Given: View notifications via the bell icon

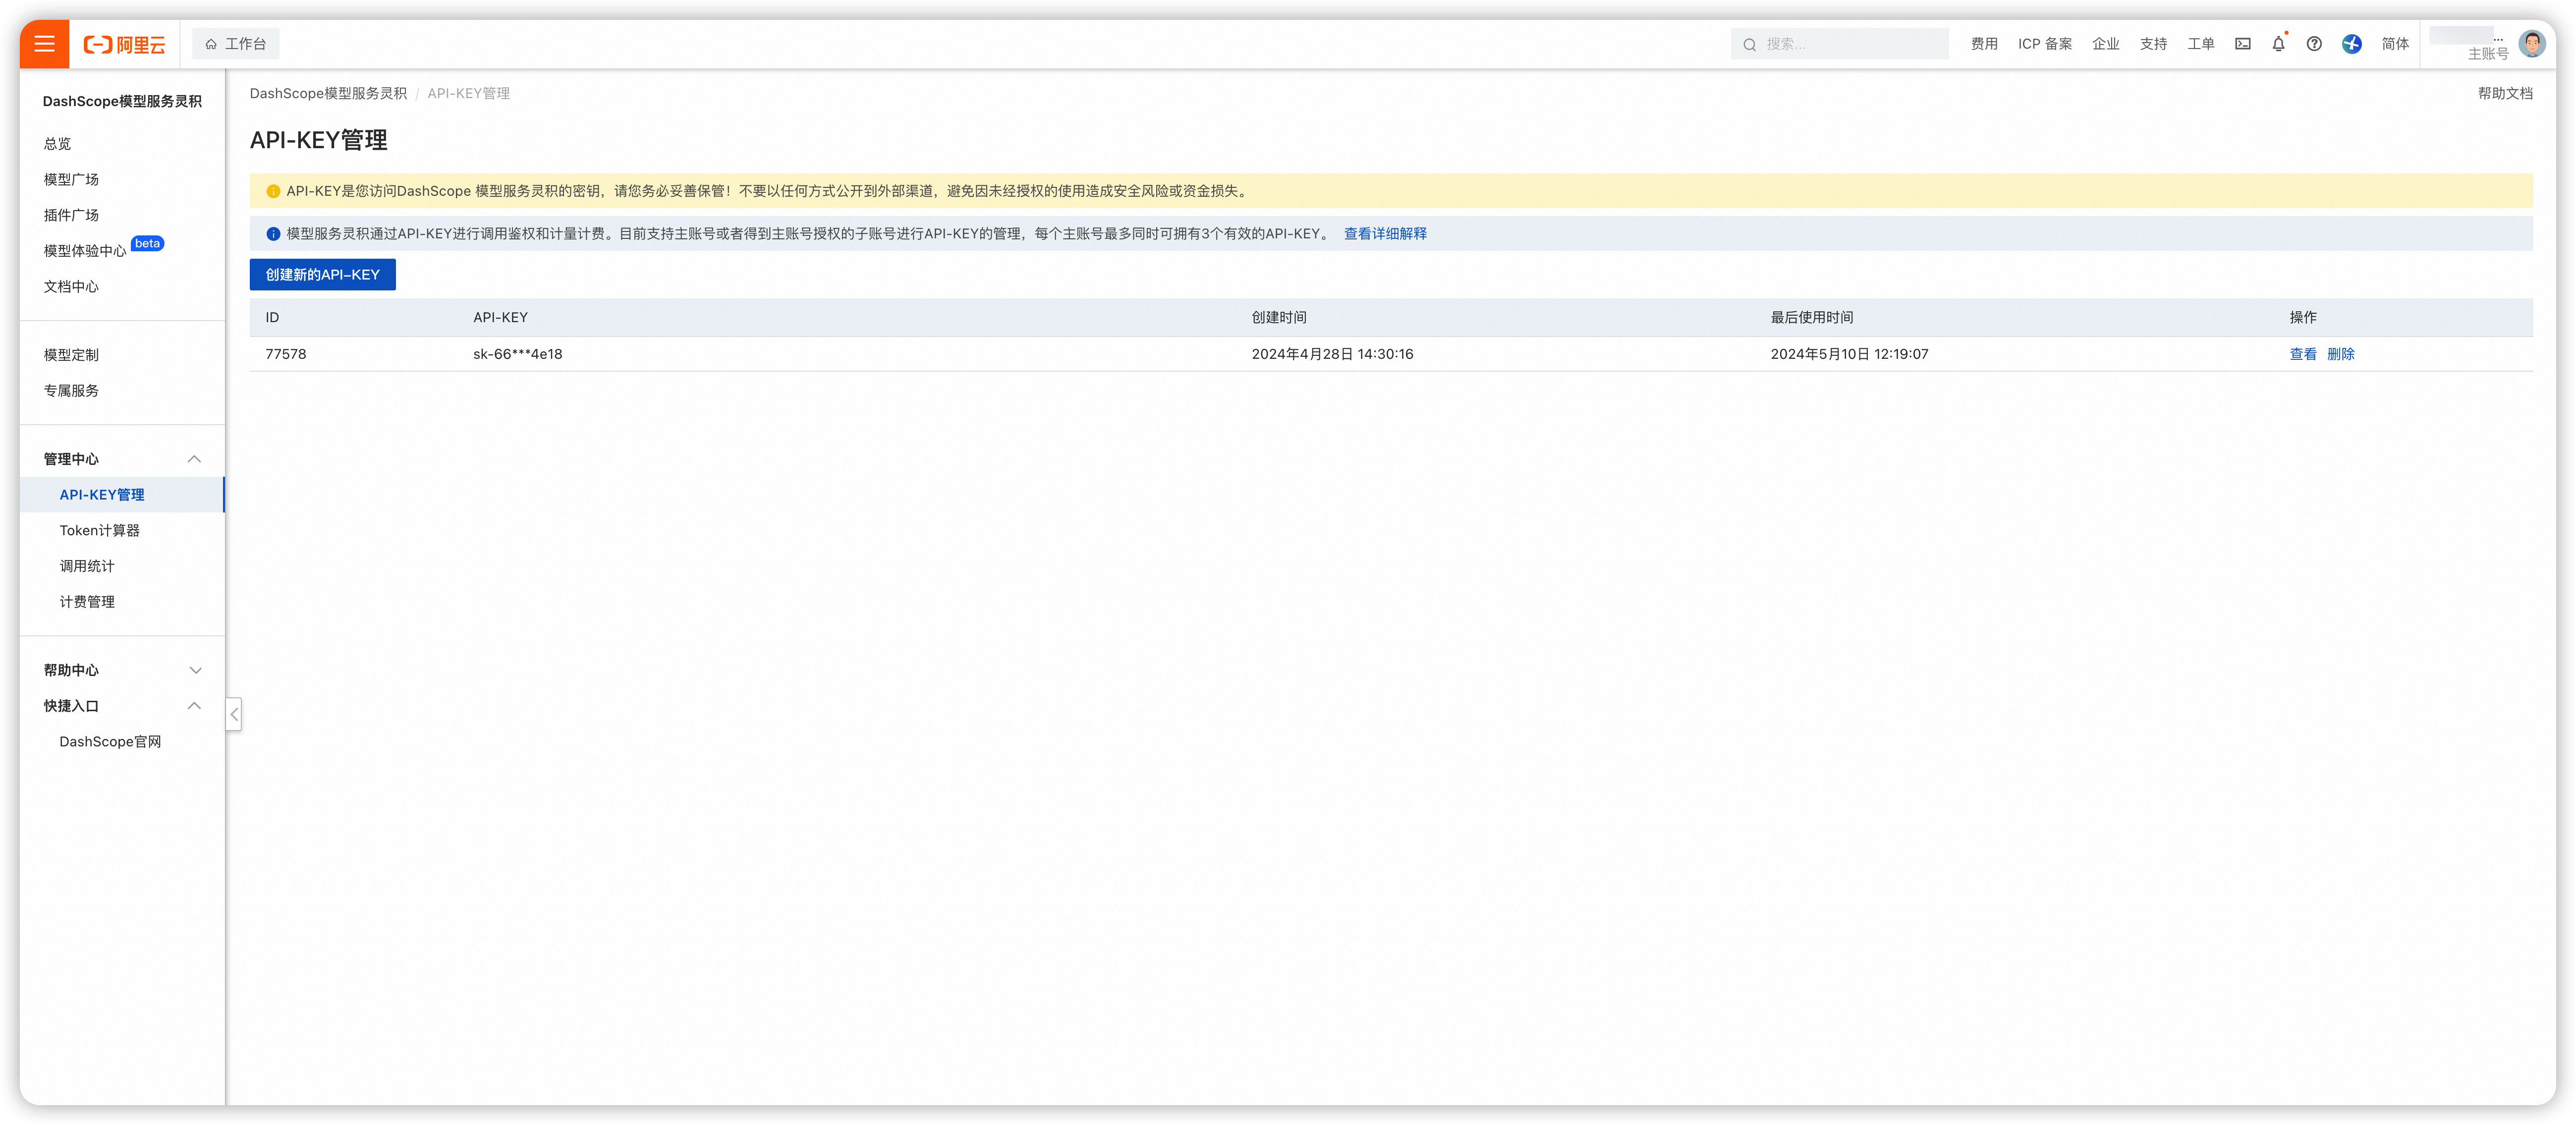Looking at the screenshot, I should pyautogui.click(x=2278, y=44).
